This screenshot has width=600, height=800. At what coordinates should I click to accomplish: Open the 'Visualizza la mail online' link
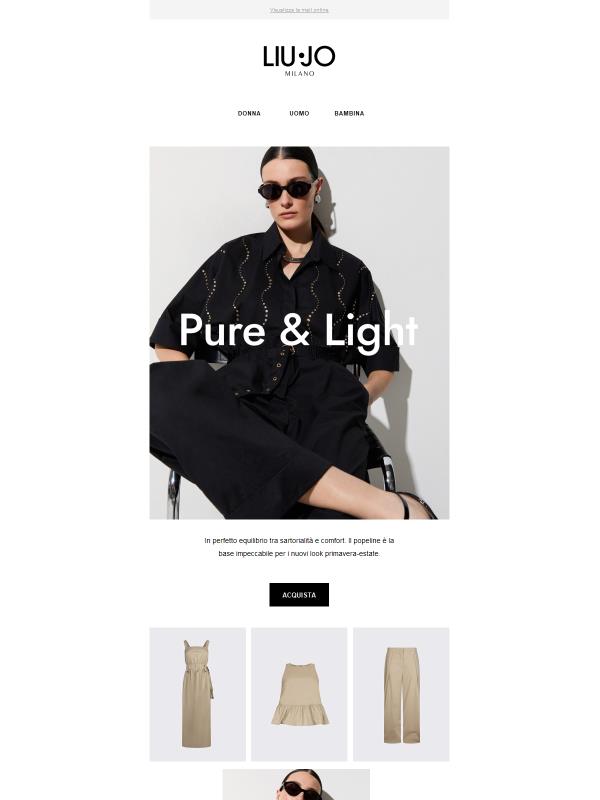coord(299,10)
